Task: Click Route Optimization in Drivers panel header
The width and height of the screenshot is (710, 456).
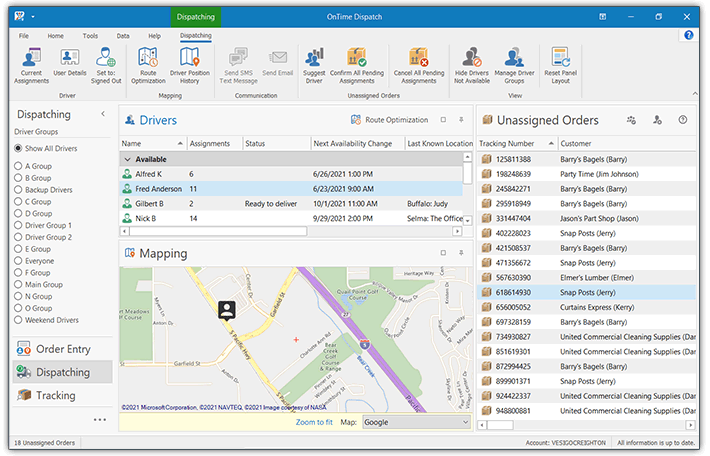Action: point(389,120)
